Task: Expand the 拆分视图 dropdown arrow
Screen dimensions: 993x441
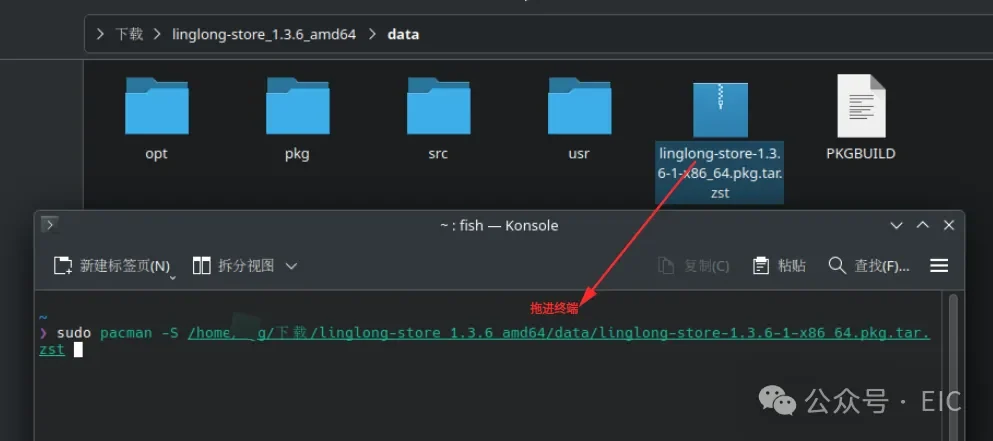Action: pyautogui.click(x=291, y=266)
